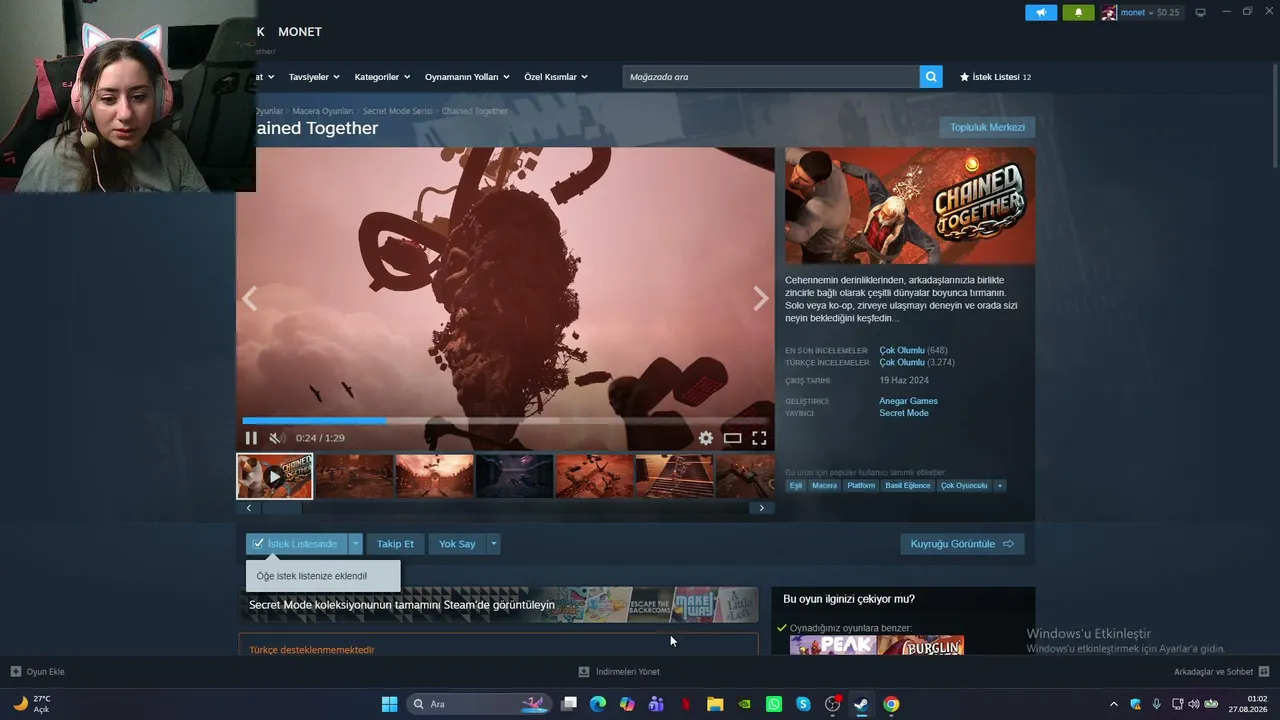Open the Secret Mode publisher link
1280x720 pixels.
point(904,413)
